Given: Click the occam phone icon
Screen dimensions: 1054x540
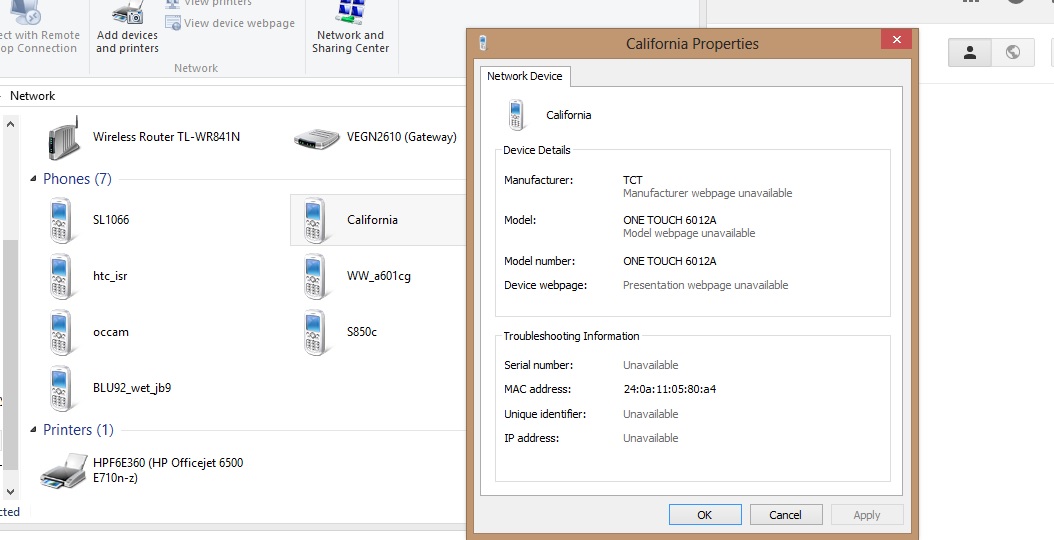Looking at the screenshot, I should click(x=63, y=332).
